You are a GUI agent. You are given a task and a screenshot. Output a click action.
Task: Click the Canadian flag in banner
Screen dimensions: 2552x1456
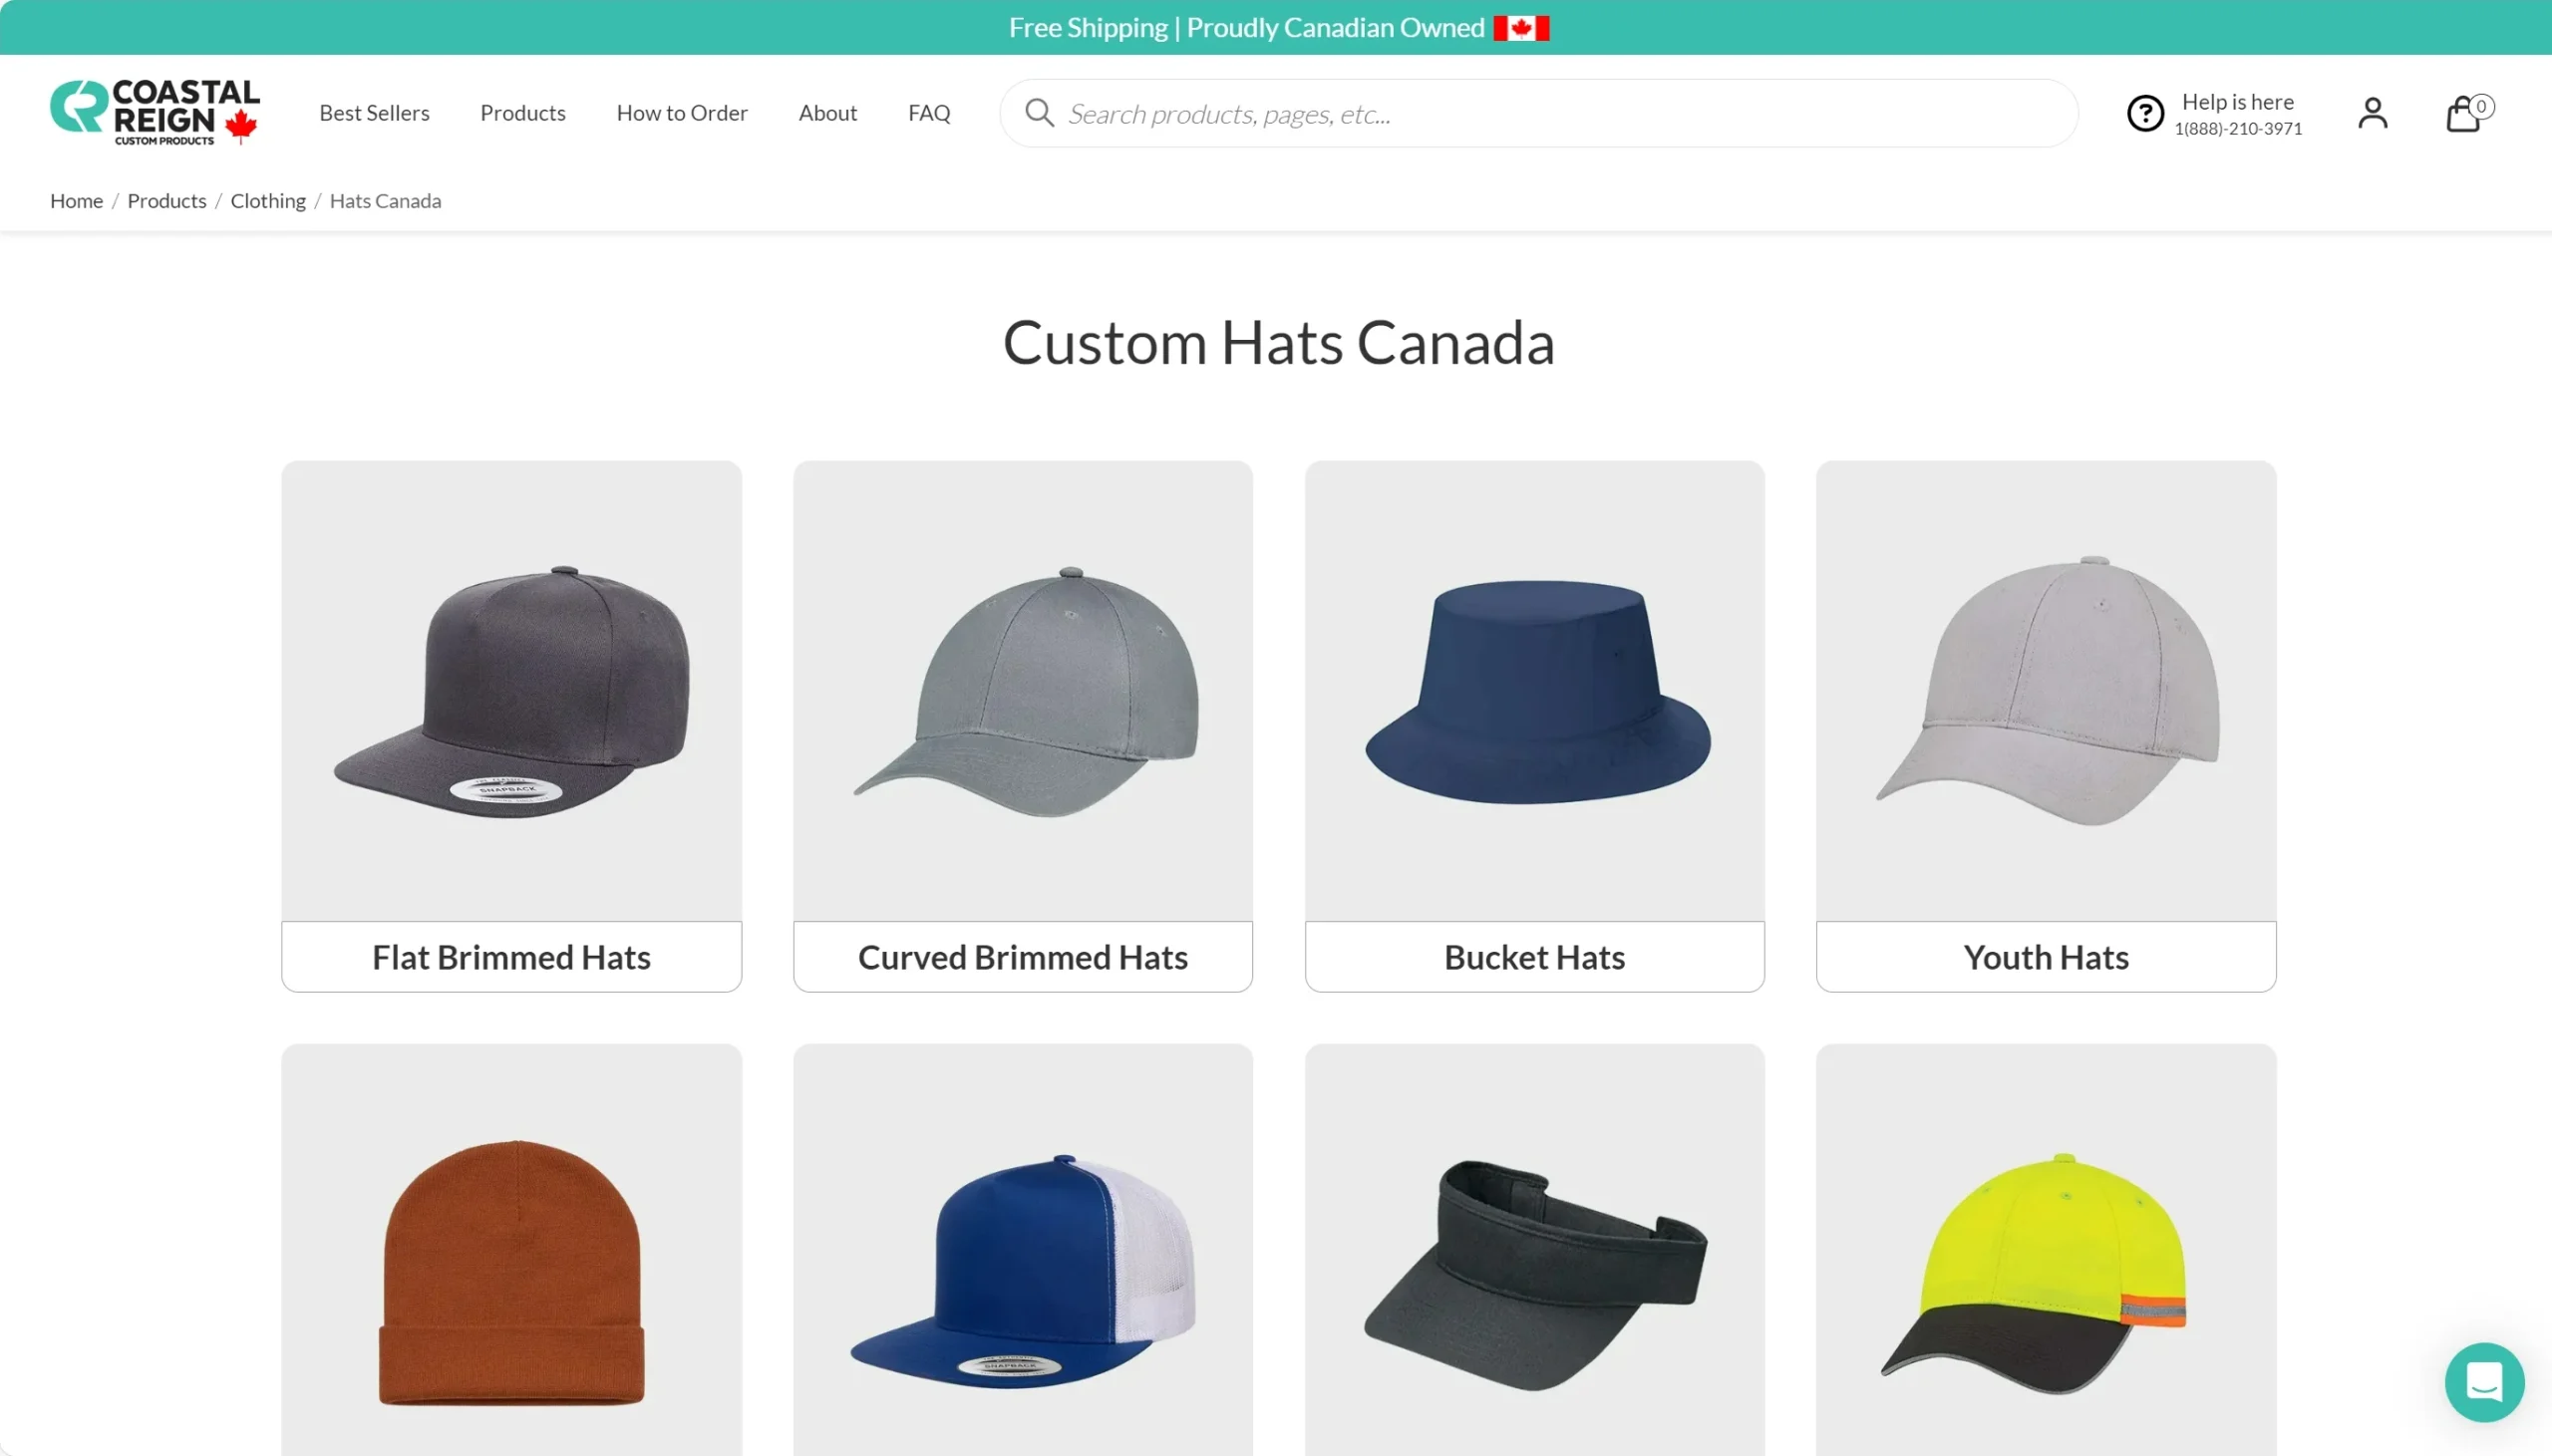[x=1521, y=28]
